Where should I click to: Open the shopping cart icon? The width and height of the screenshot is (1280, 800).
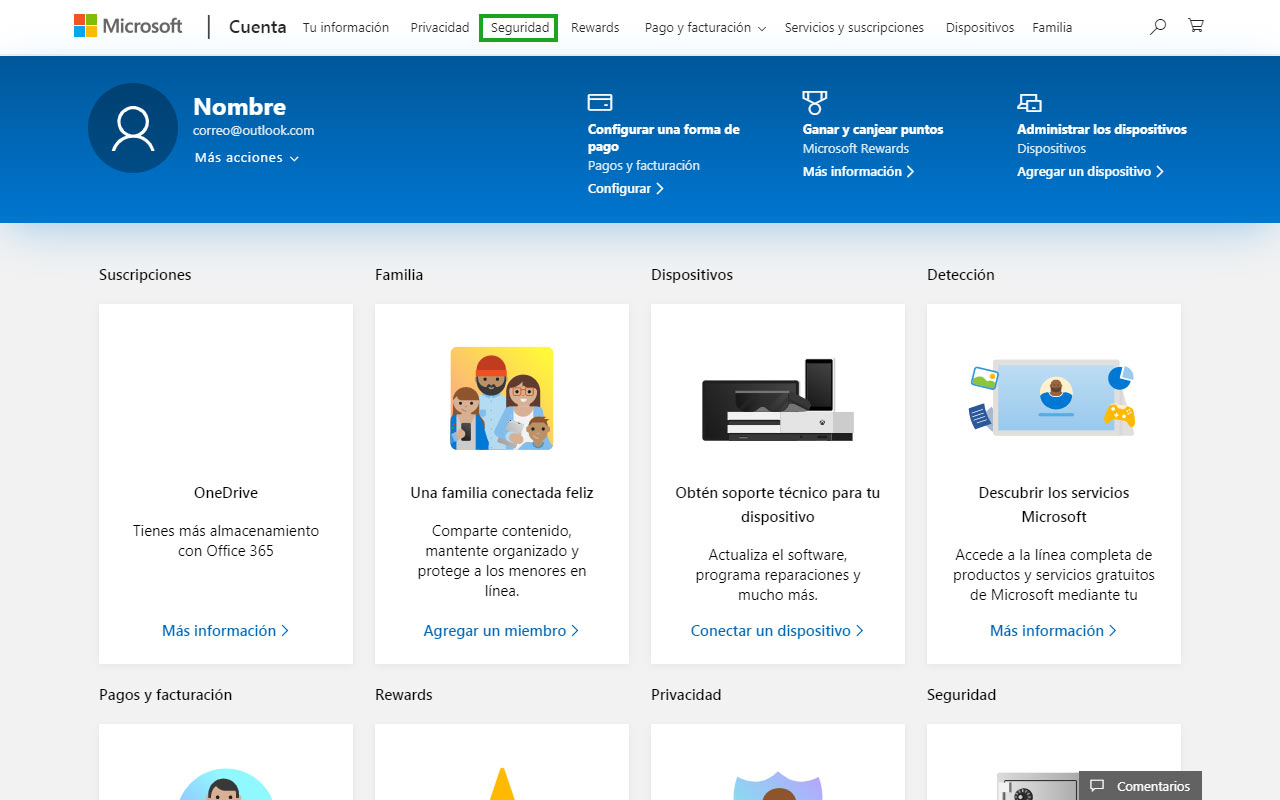(1196, 26)
